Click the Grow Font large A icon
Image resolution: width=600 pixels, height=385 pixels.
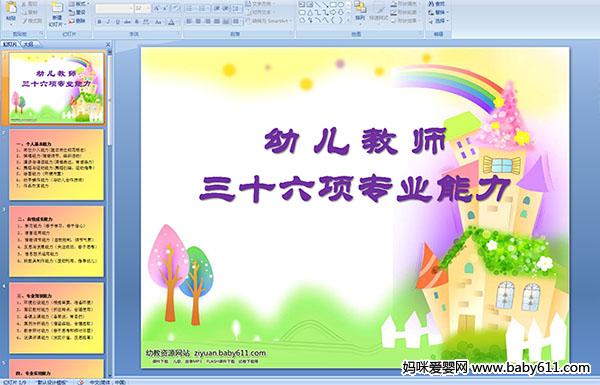click(x=157, y=8)
